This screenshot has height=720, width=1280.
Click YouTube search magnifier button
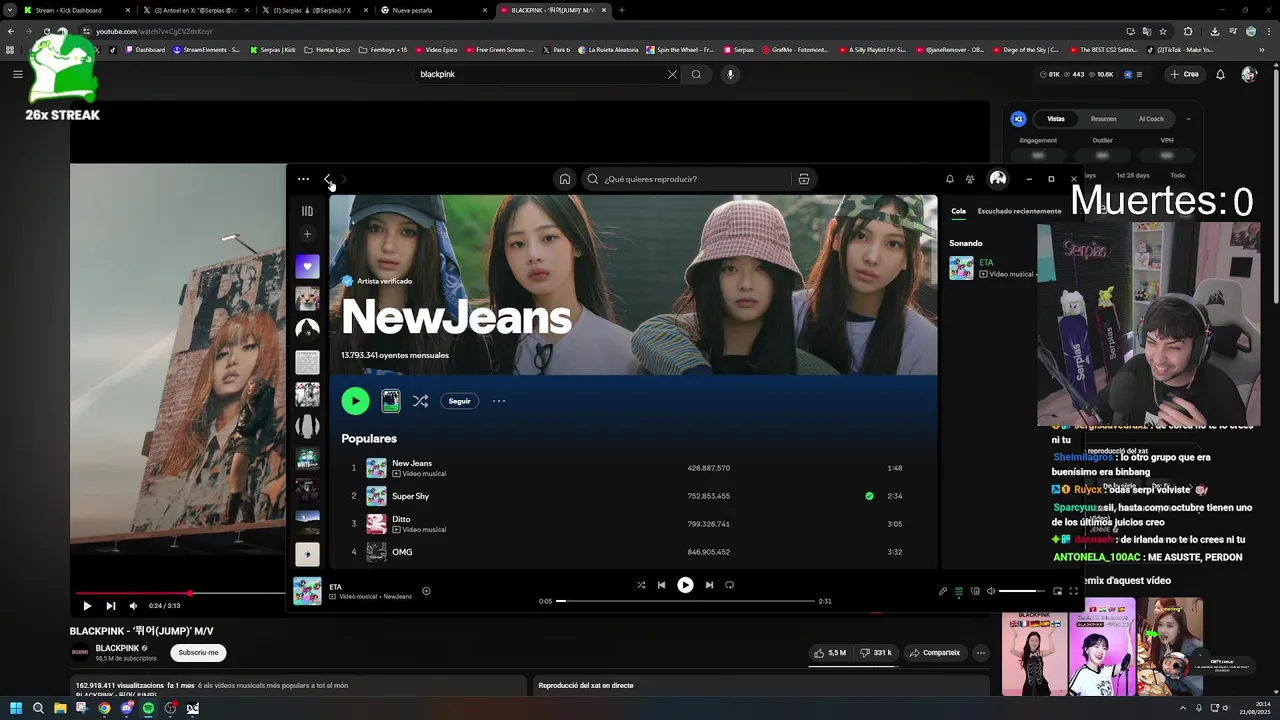tap(696, 74)
